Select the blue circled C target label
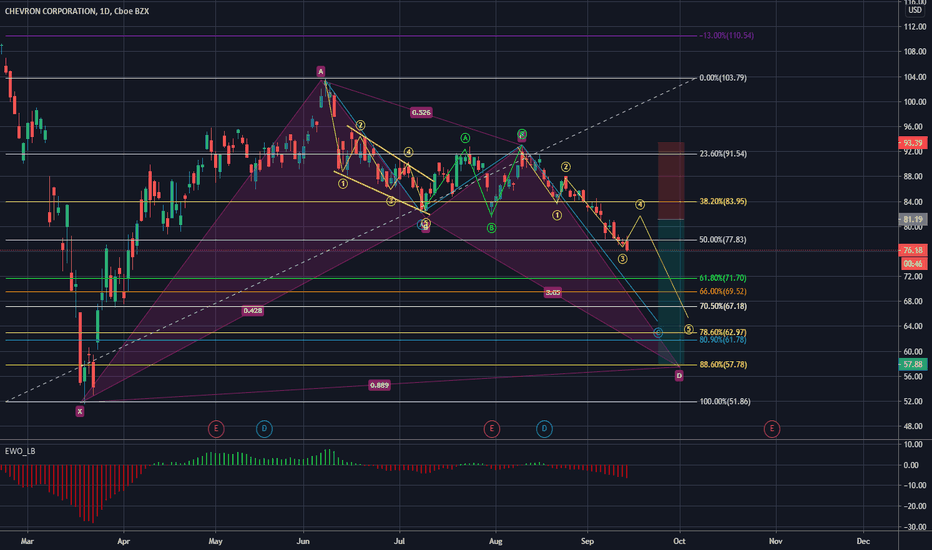 658,332
